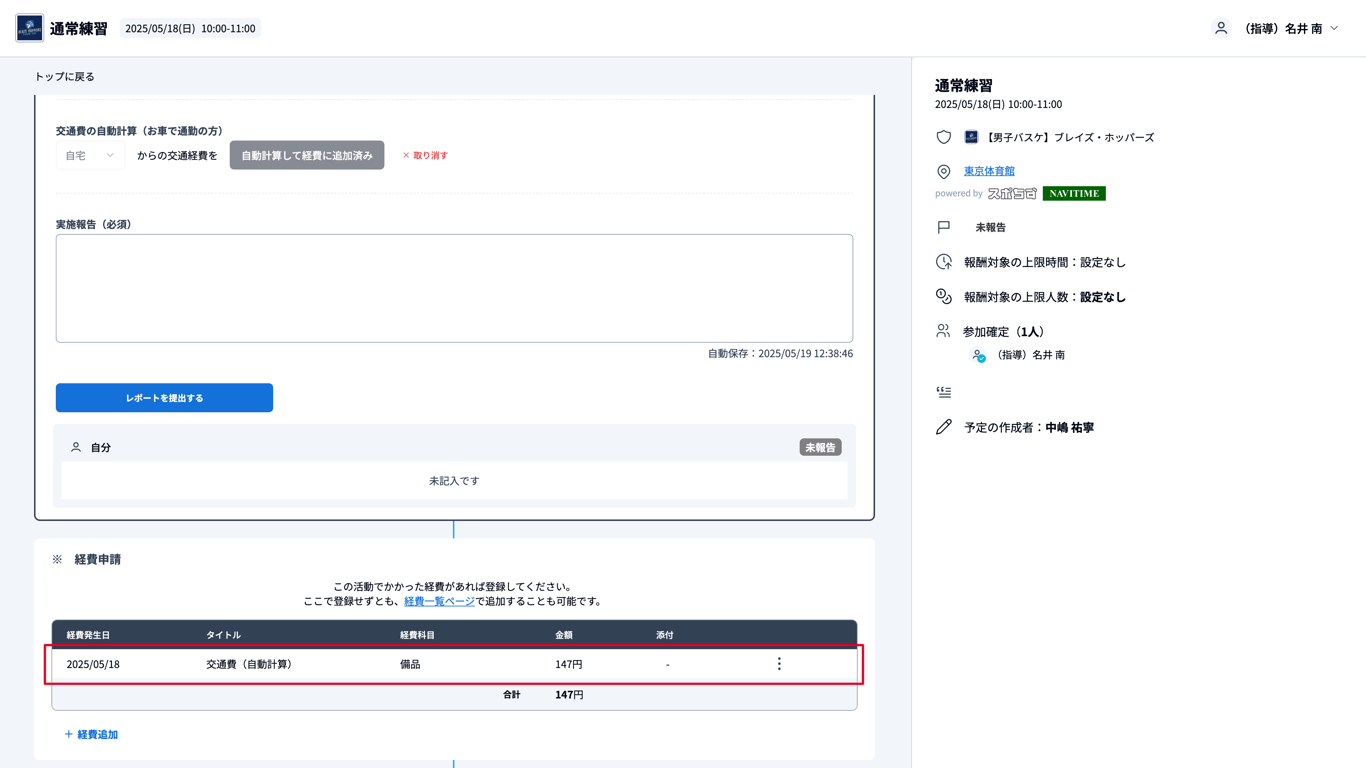Go back via トップに戻る

(x=64, y=77)
